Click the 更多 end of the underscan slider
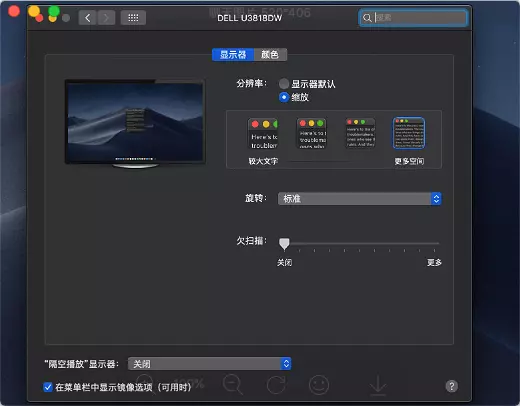 point(434,262)
